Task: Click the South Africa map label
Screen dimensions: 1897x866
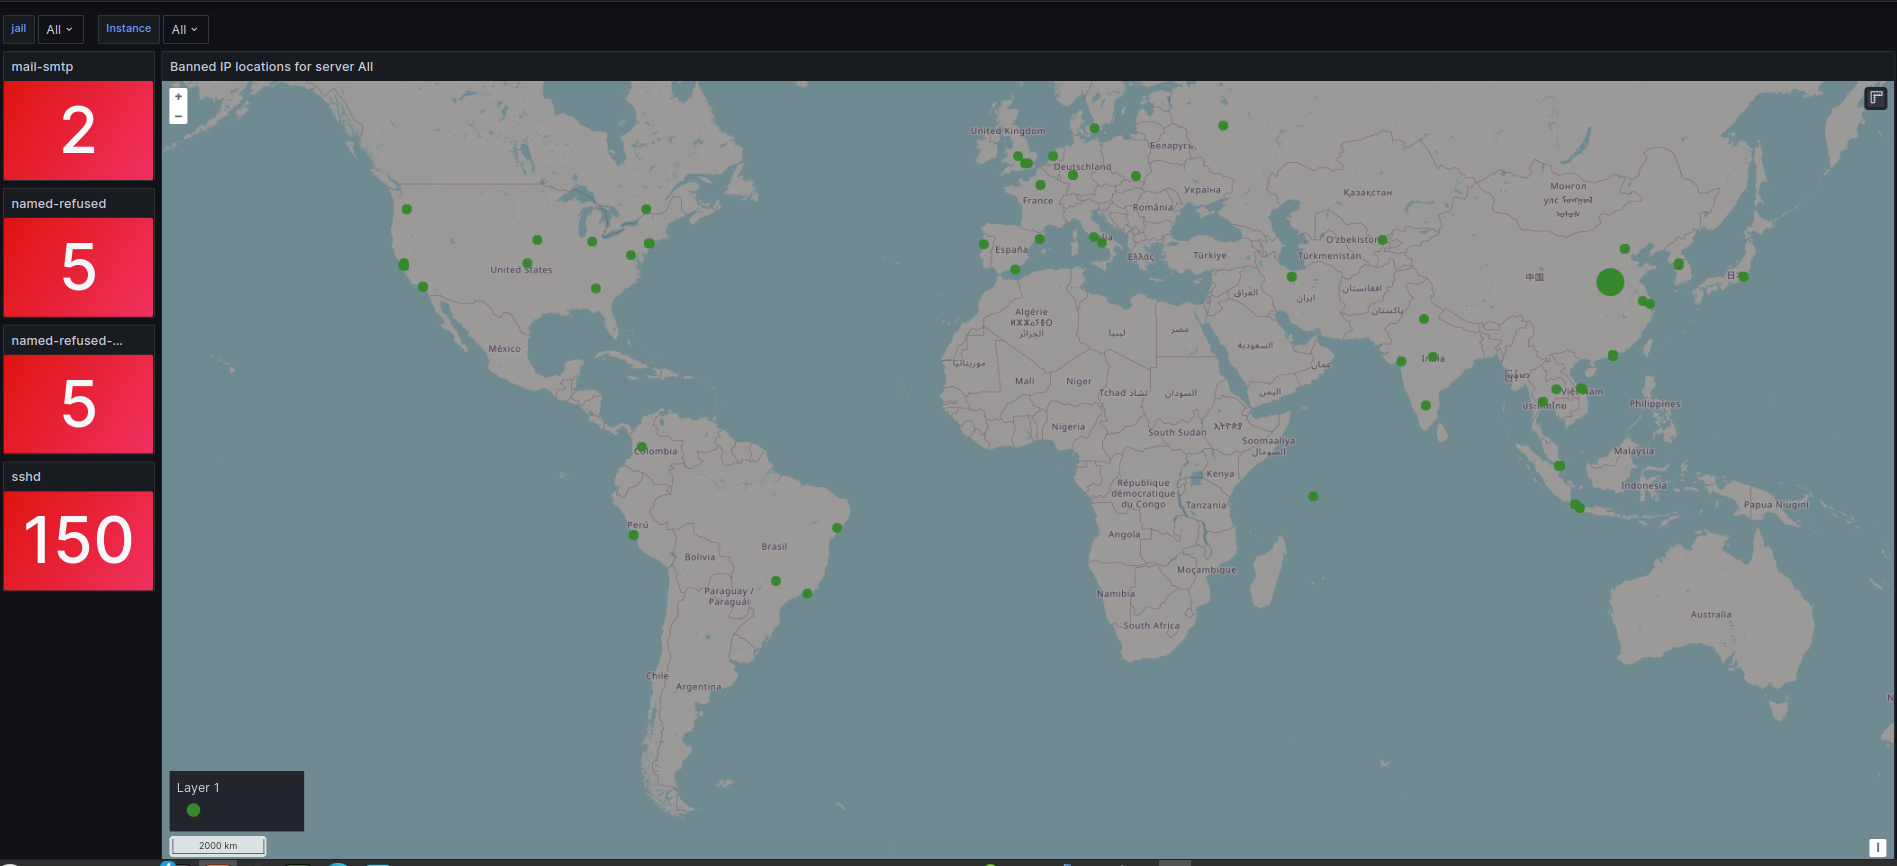Action: [1151, 626]
